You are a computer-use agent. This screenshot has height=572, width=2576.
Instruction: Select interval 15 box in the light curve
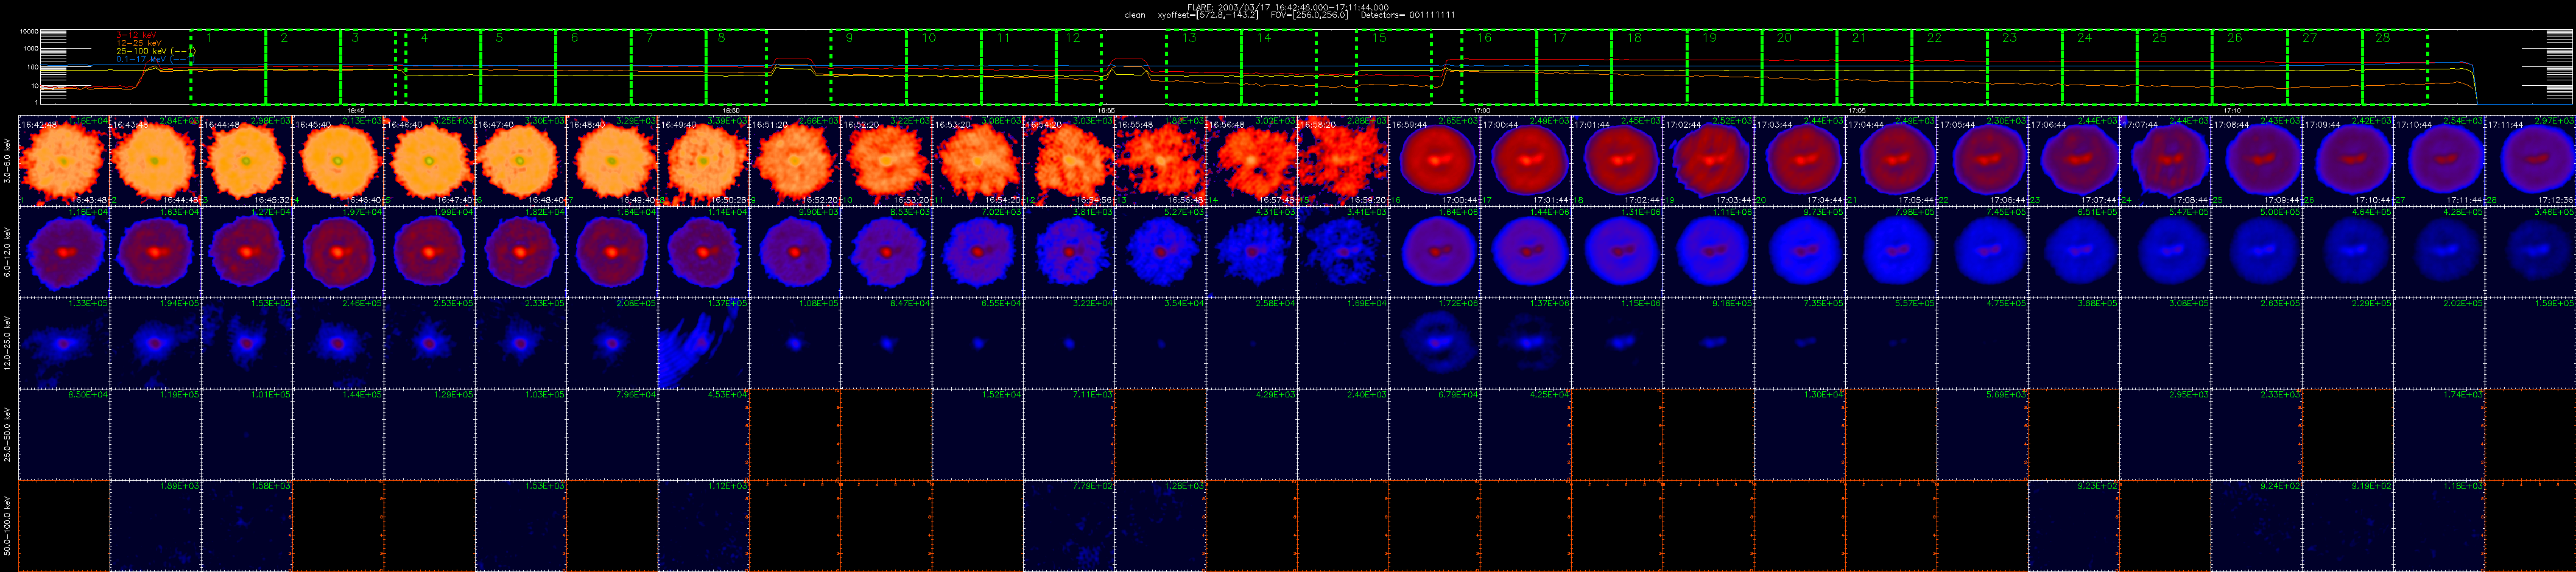[1393, 67]
